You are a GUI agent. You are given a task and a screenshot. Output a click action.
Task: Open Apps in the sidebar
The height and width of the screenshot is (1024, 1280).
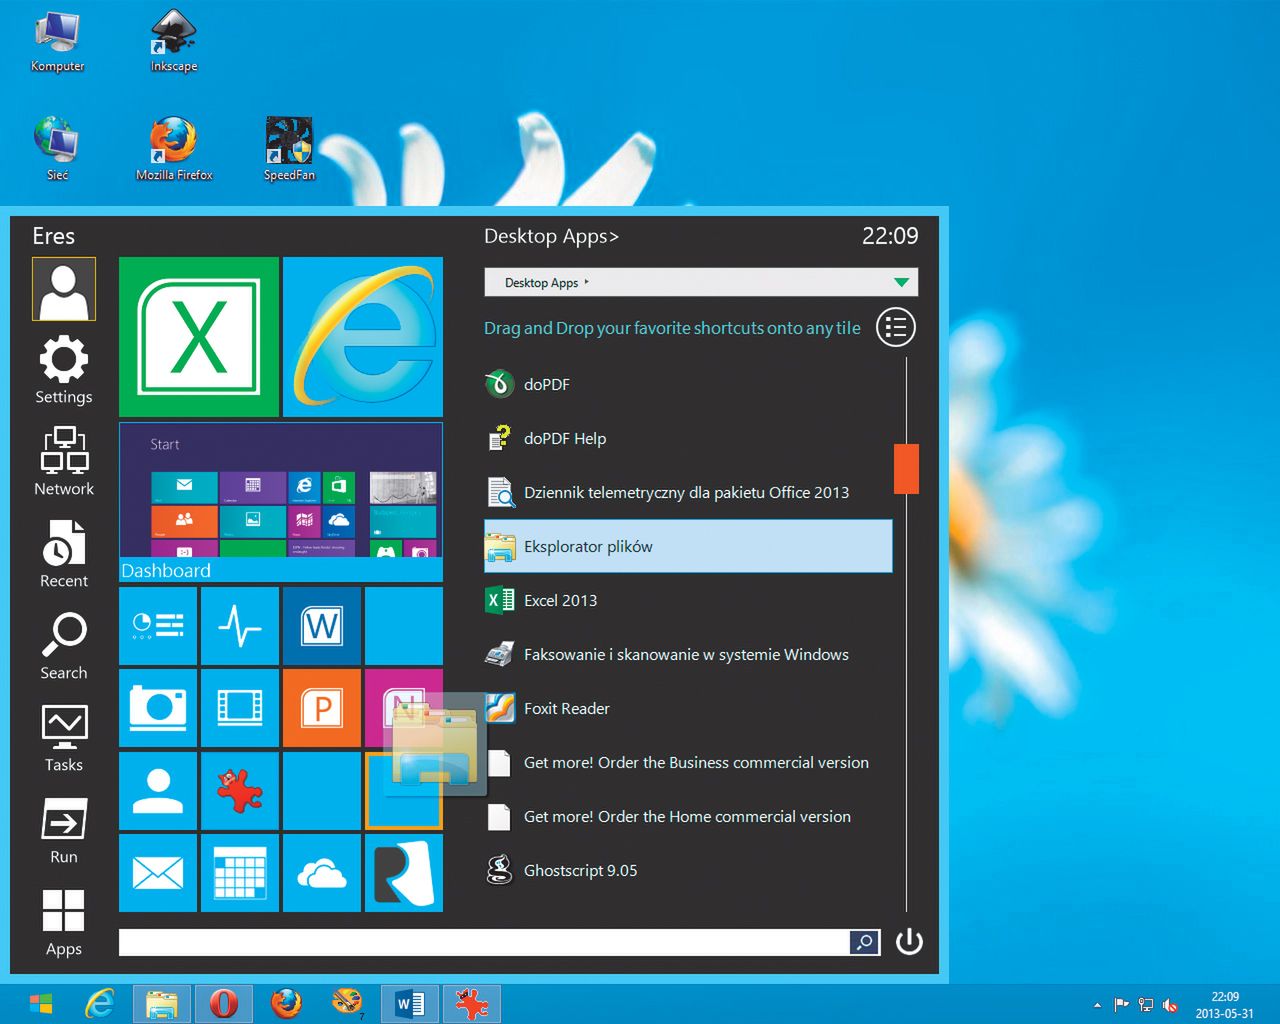(x=64, y=922)
